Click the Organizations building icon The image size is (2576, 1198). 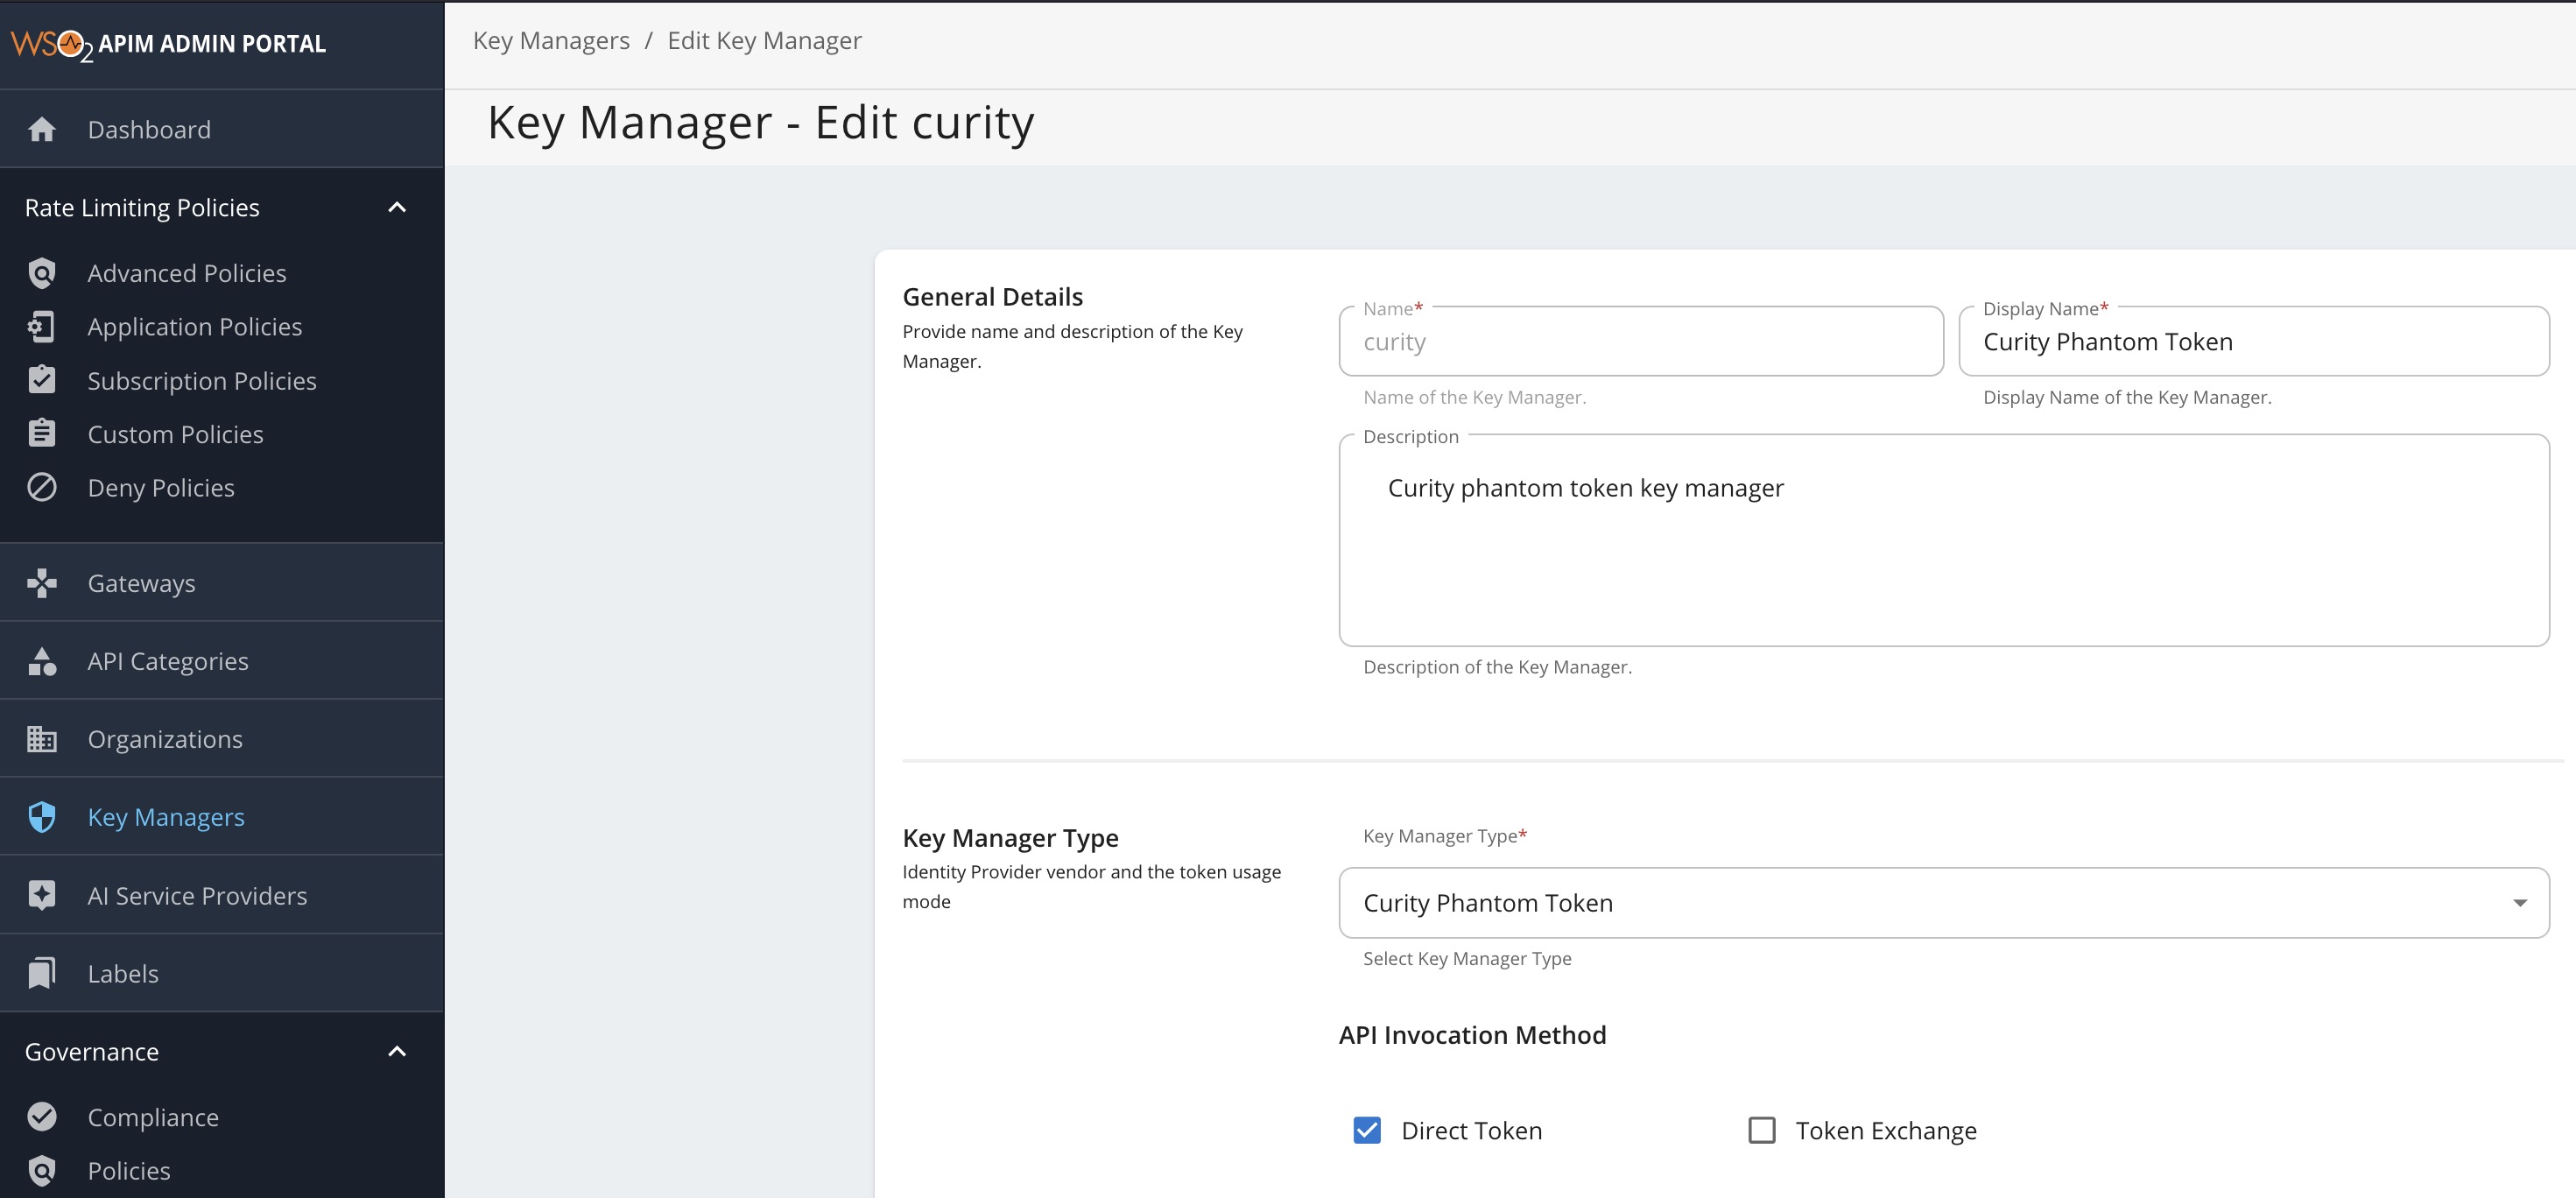[x=42, y=739]
